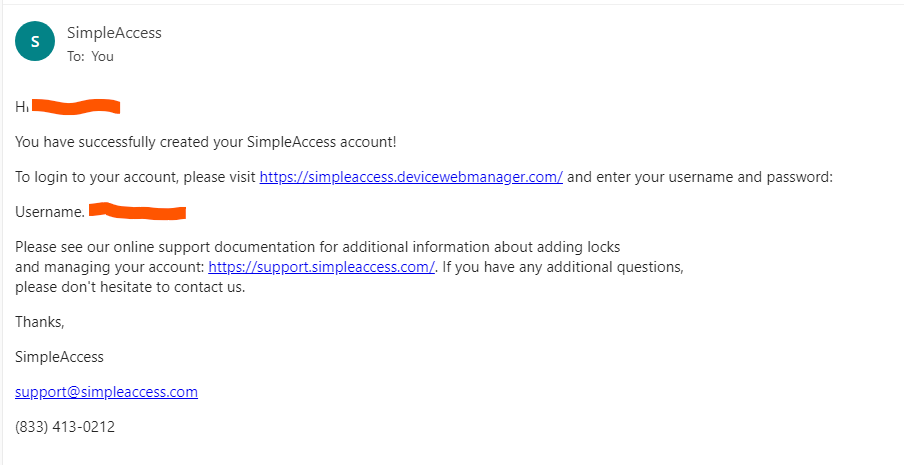Open the SimpleAccess sender name in header
The height and width of the screenshot is (465, 904).
[114, 33]
